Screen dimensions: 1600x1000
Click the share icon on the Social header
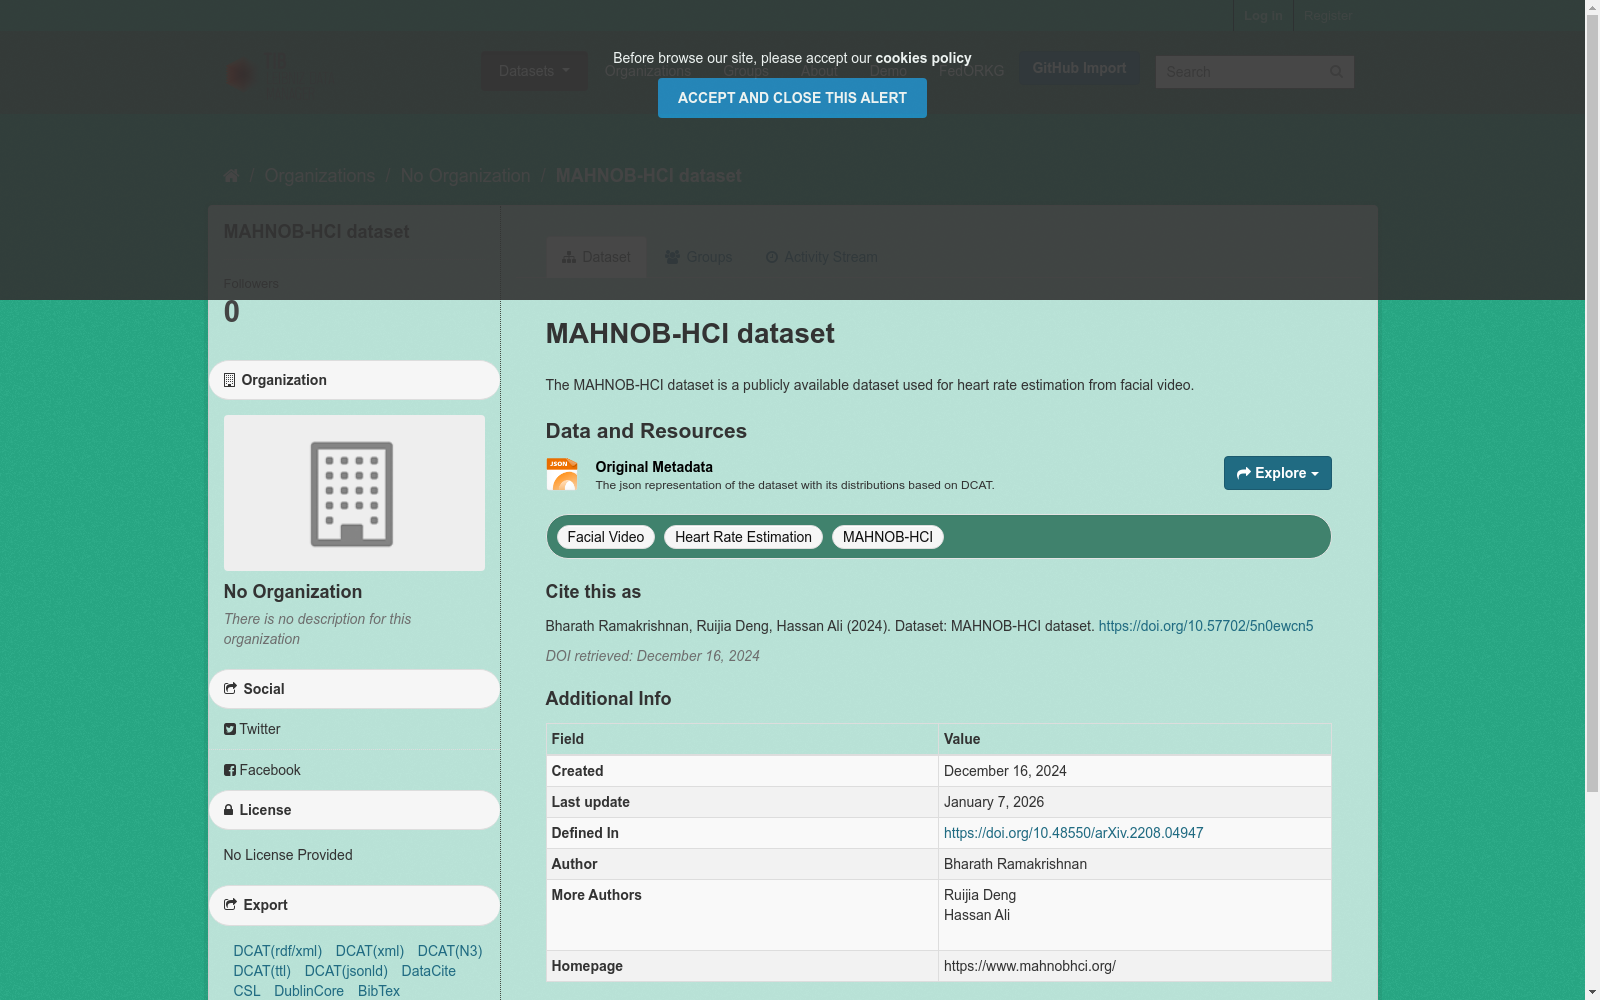228,689
